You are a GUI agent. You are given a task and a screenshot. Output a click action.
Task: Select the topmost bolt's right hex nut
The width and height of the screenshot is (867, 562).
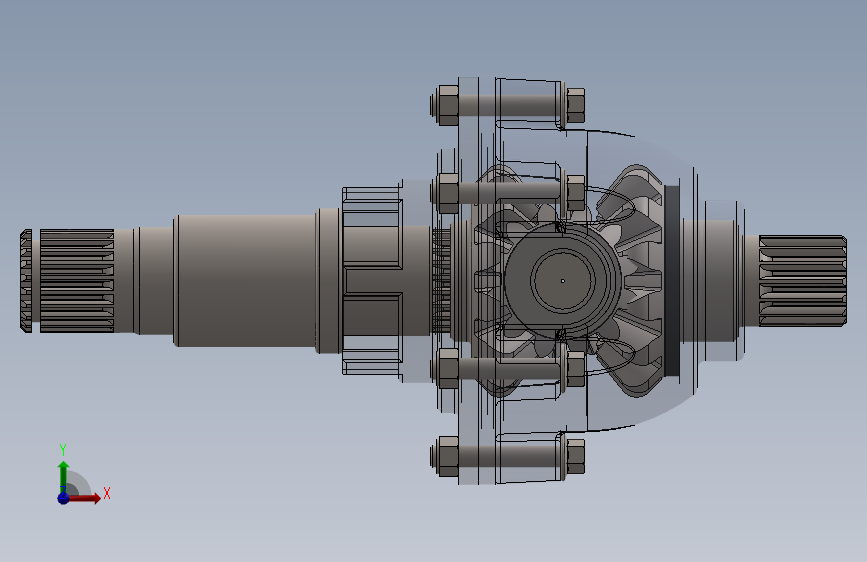pyautogui.click(x=575, y=105)
